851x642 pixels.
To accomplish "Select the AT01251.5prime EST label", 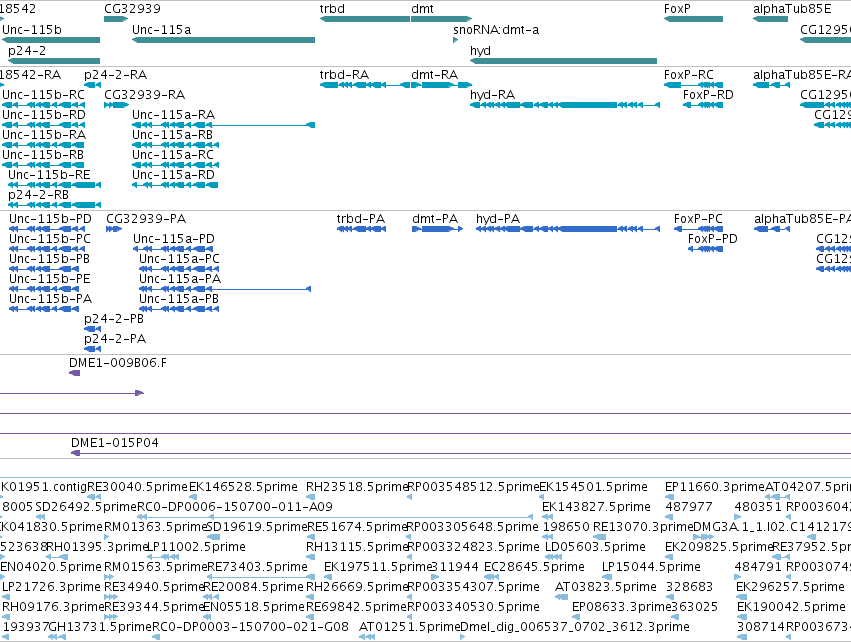I will coord(410,627).
